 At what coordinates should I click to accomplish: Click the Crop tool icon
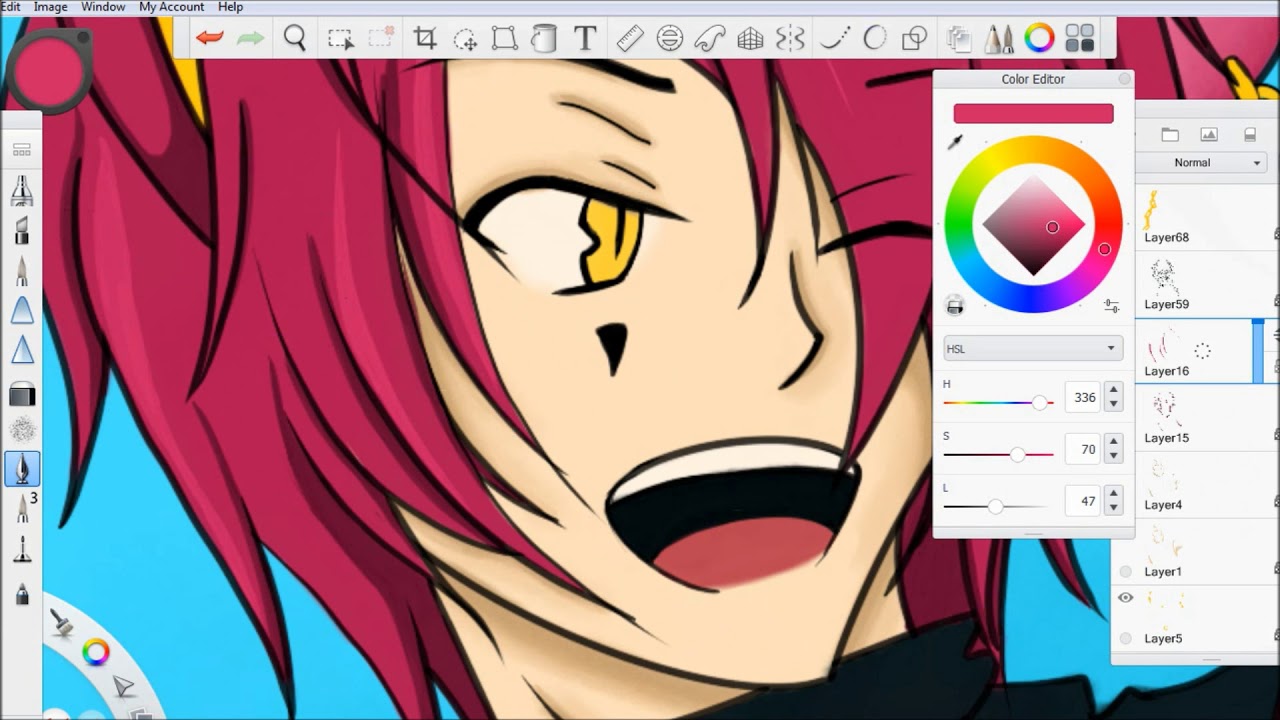[x=425, y=38]
